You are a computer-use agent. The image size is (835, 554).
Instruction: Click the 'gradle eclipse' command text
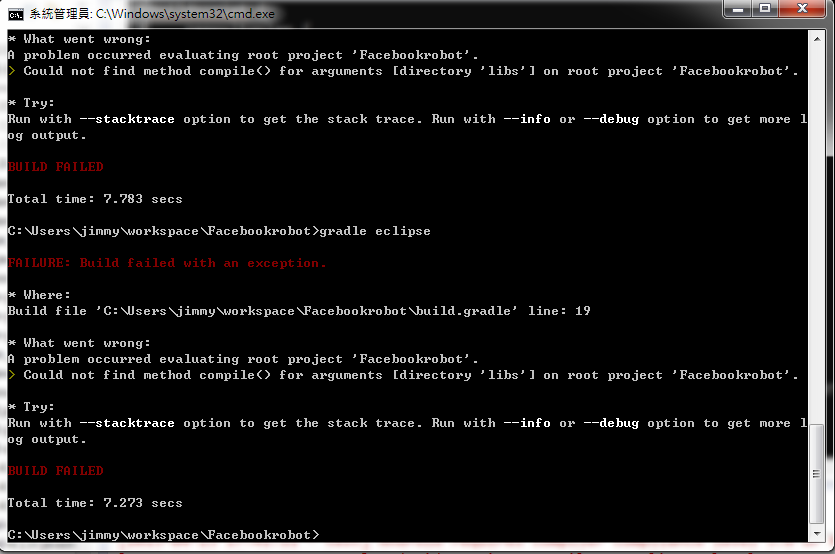(375, 231)
